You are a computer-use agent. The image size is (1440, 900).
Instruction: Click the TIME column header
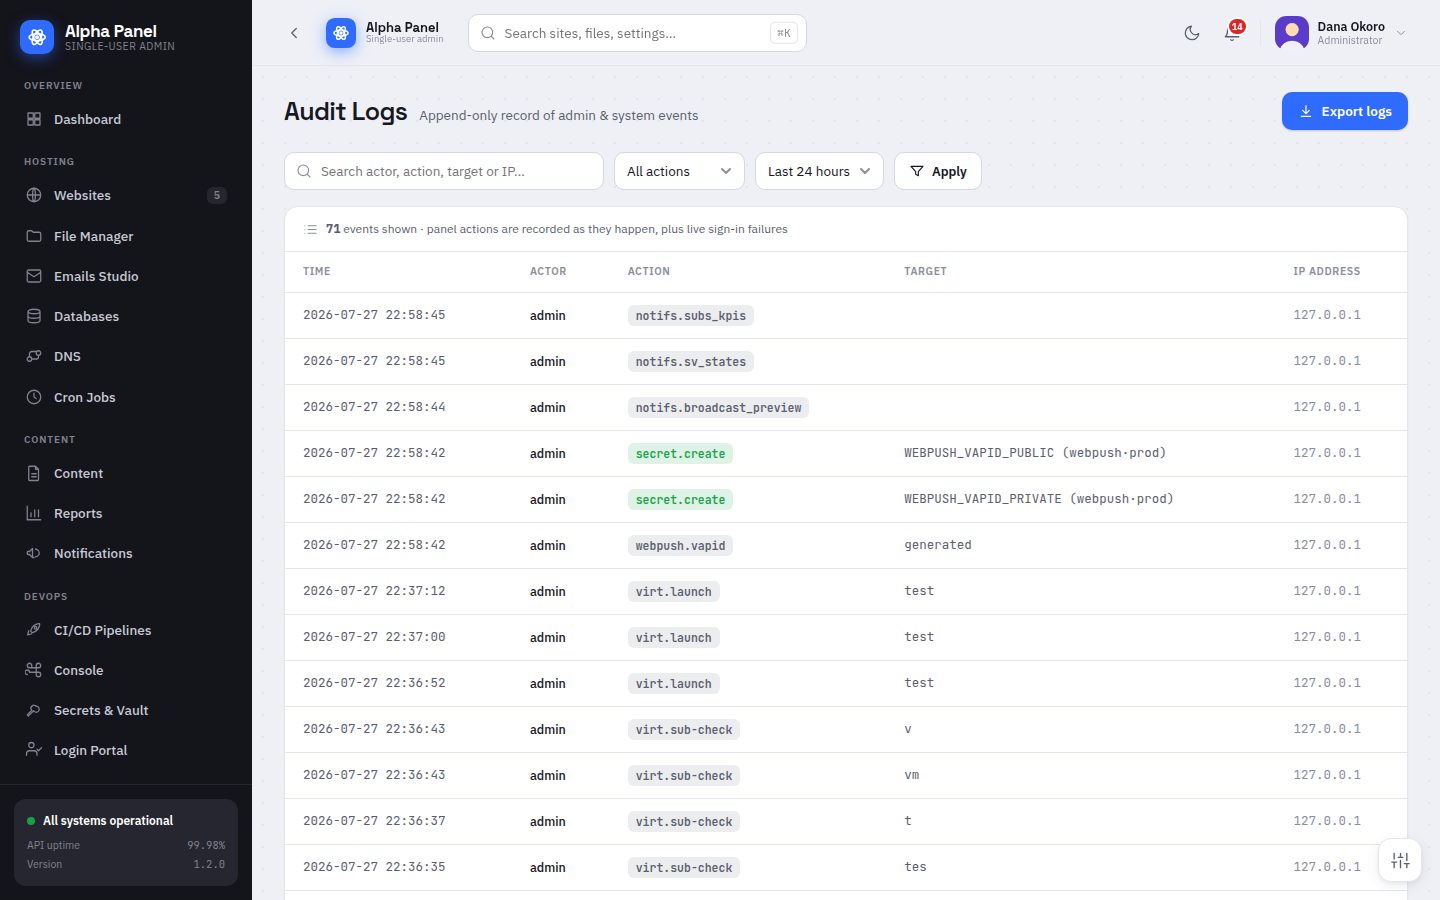tap(317, 271)
